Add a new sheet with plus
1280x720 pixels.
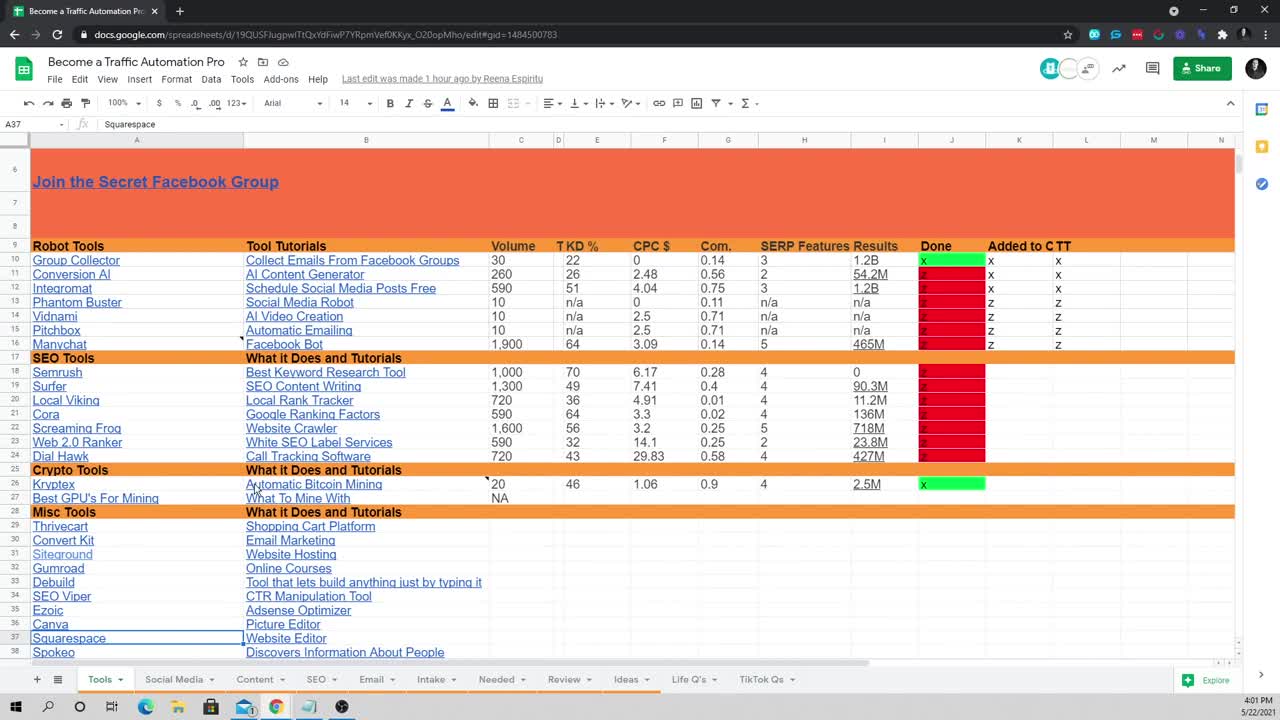click(37, 680)
